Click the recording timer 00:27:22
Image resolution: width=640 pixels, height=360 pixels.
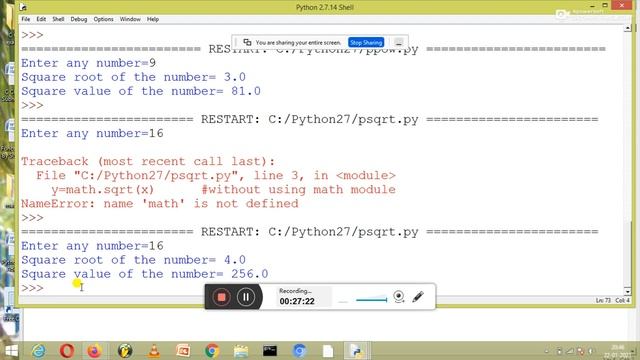pyautogui.click(x=297, y=301)
